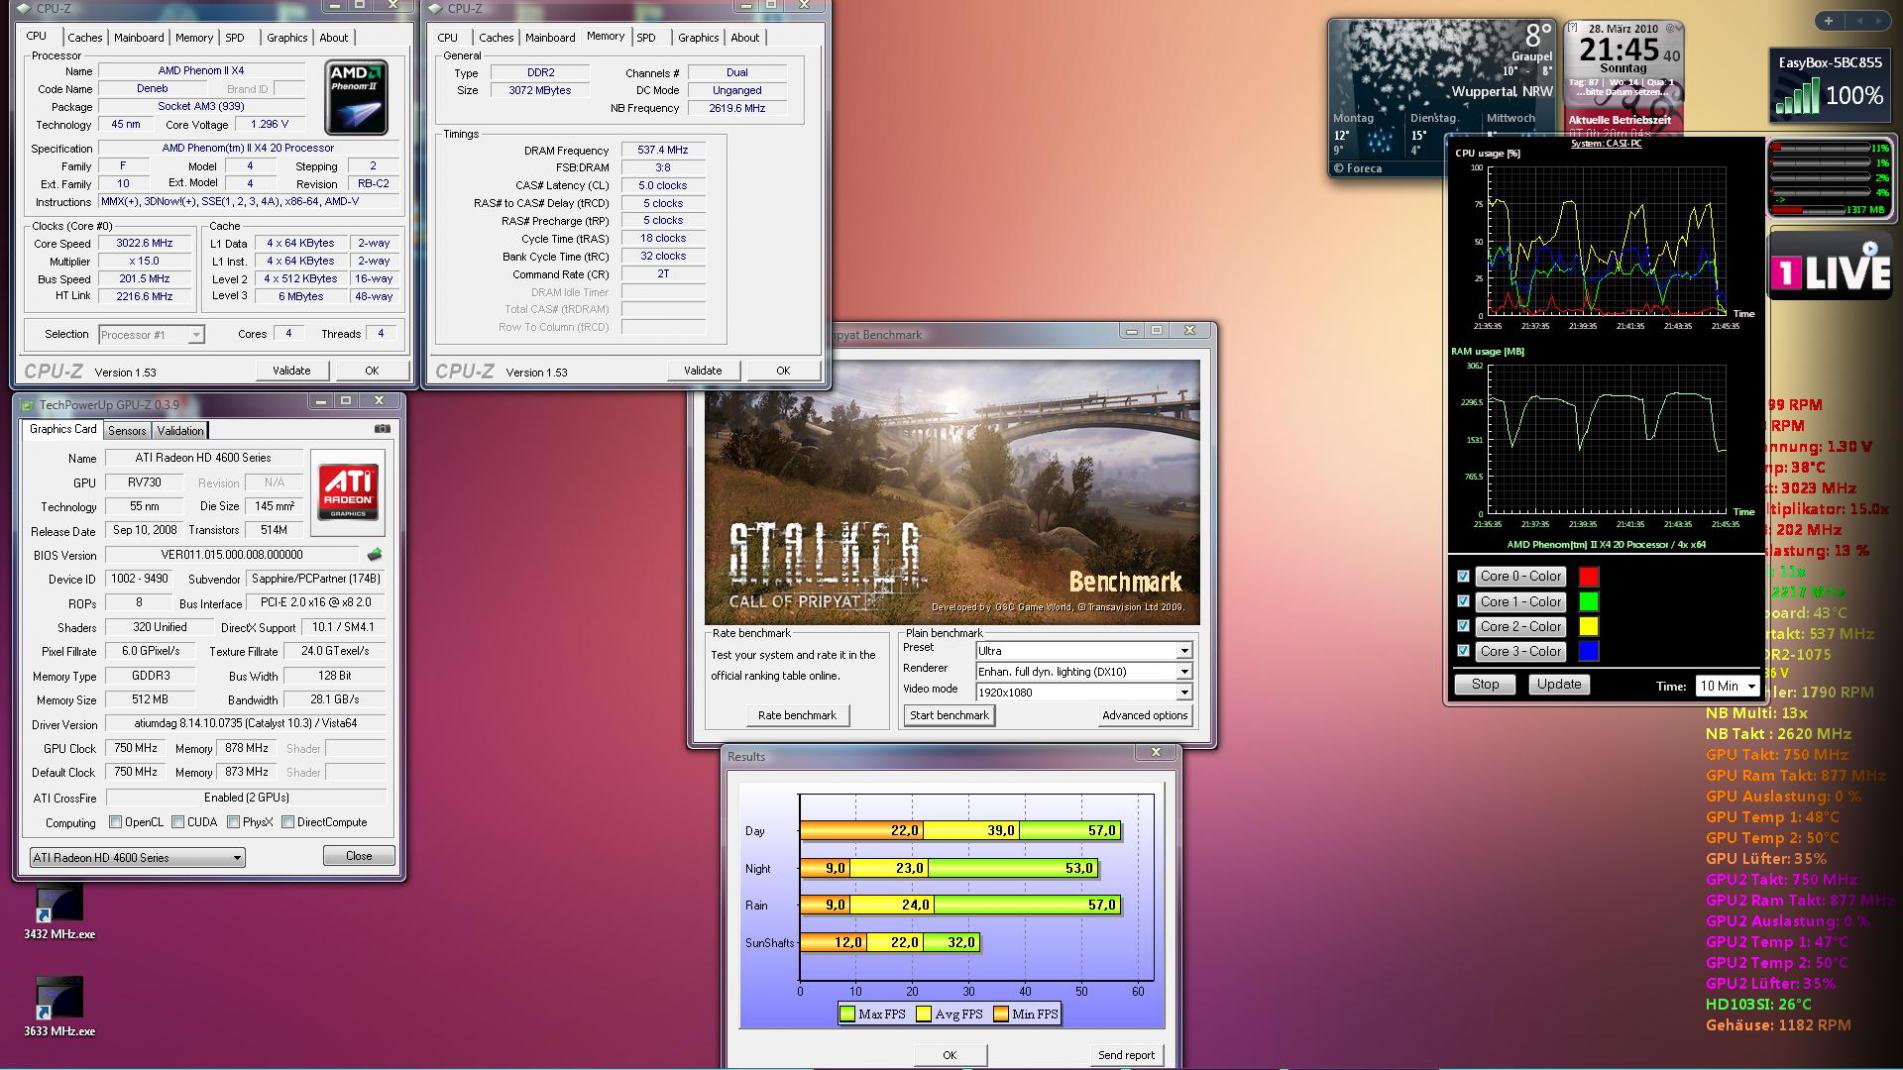The width and height of the screenshot is (1903, 1070).
Task: Open the Video mode dropdown showing 1920x1080
Action: [x=1084, y=692]
